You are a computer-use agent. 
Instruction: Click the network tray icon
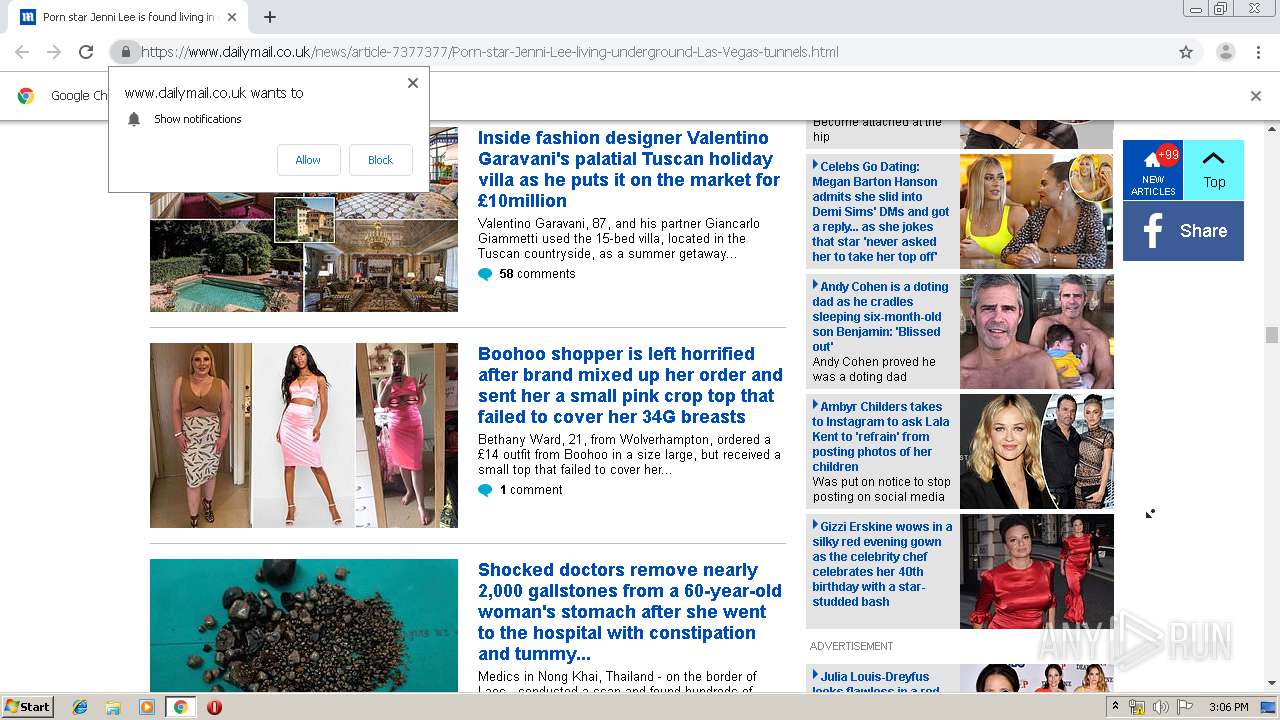pos(1137,707)
